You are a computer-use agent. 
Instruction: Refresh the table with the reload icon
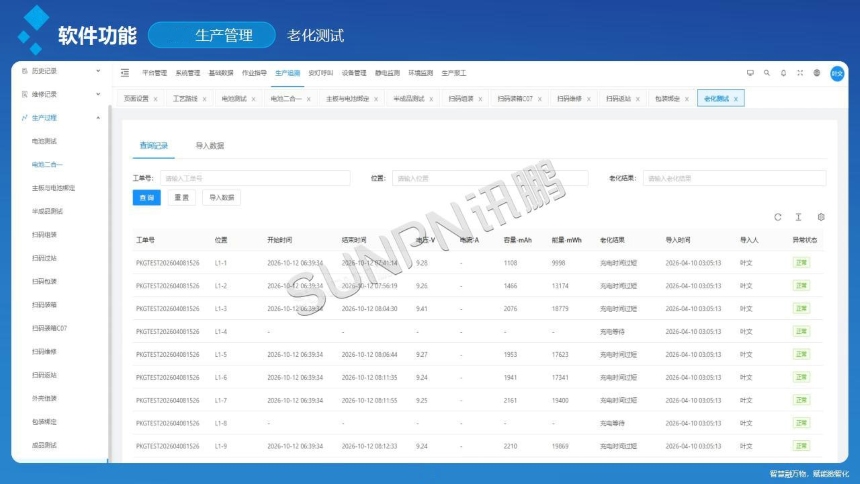778,217
